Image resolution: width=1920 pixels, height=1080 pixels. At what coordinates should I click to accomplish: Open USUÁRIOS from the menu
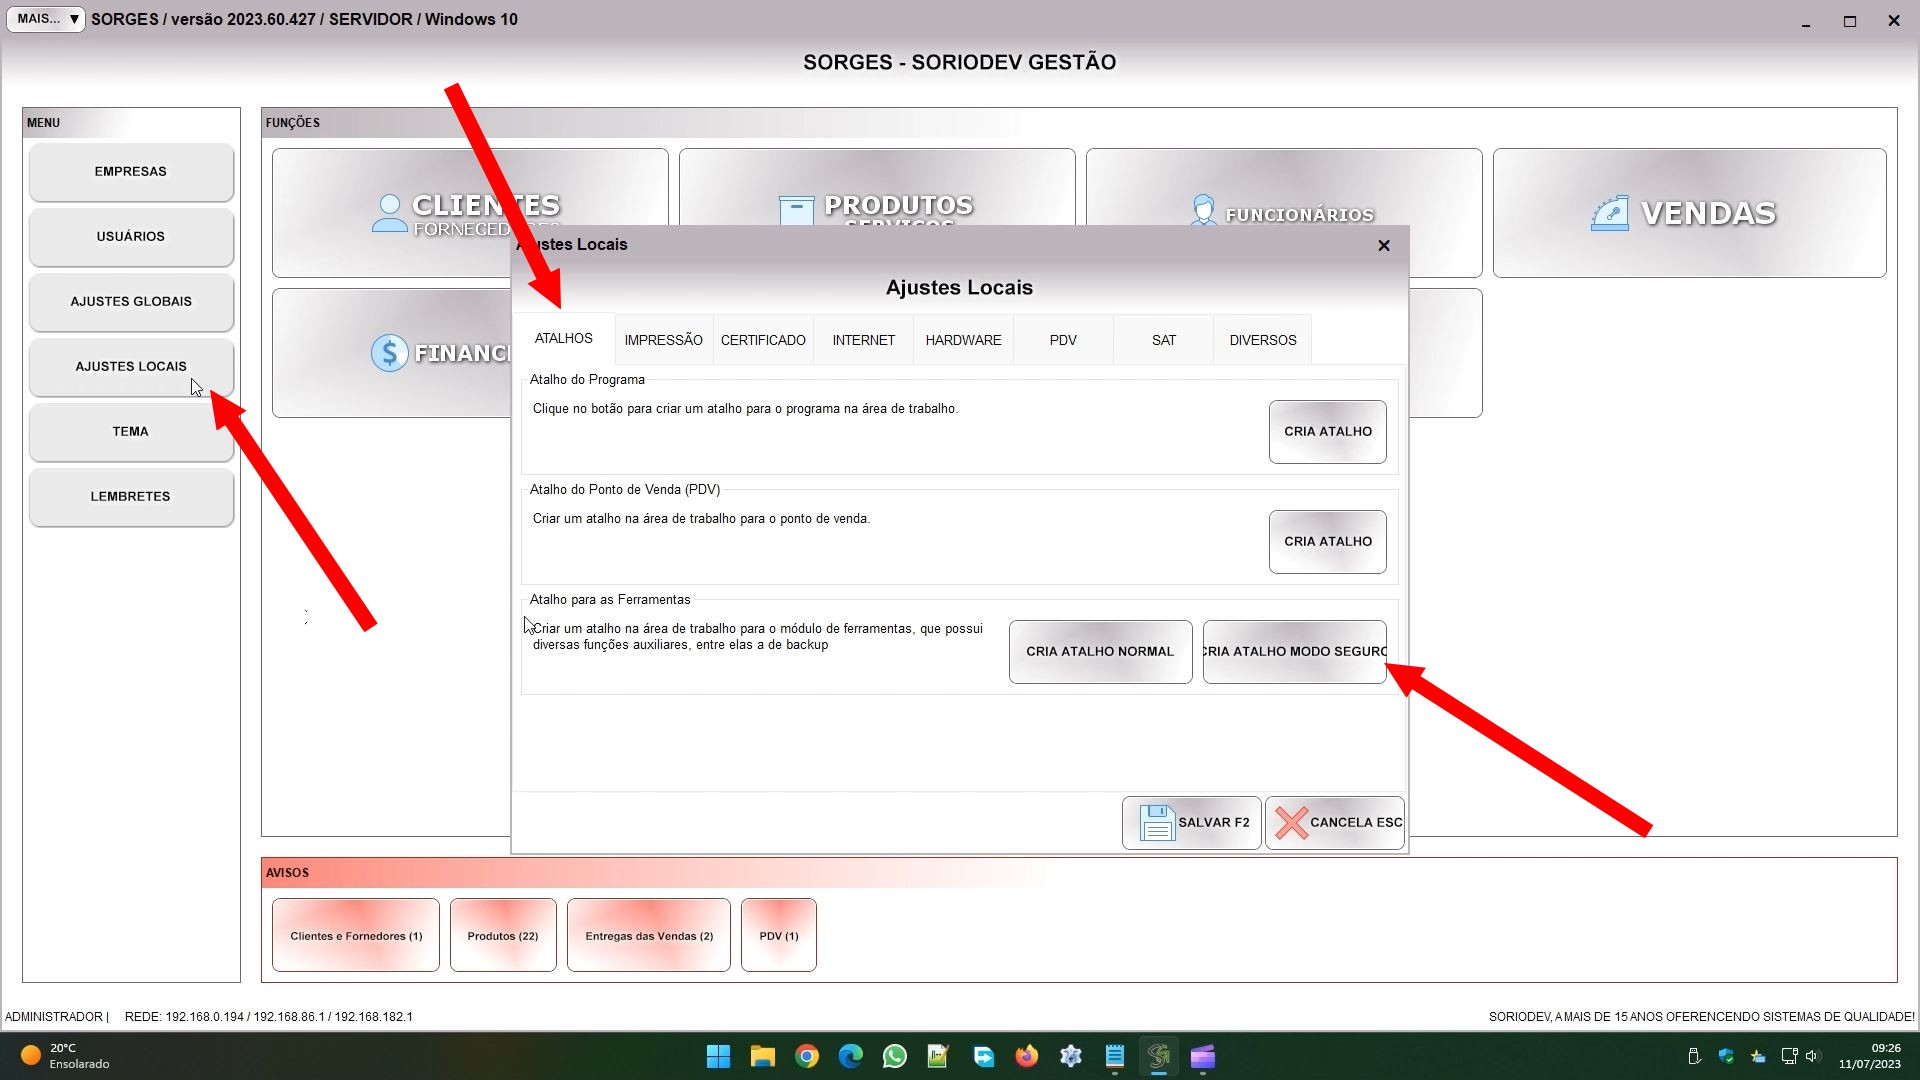131,237
